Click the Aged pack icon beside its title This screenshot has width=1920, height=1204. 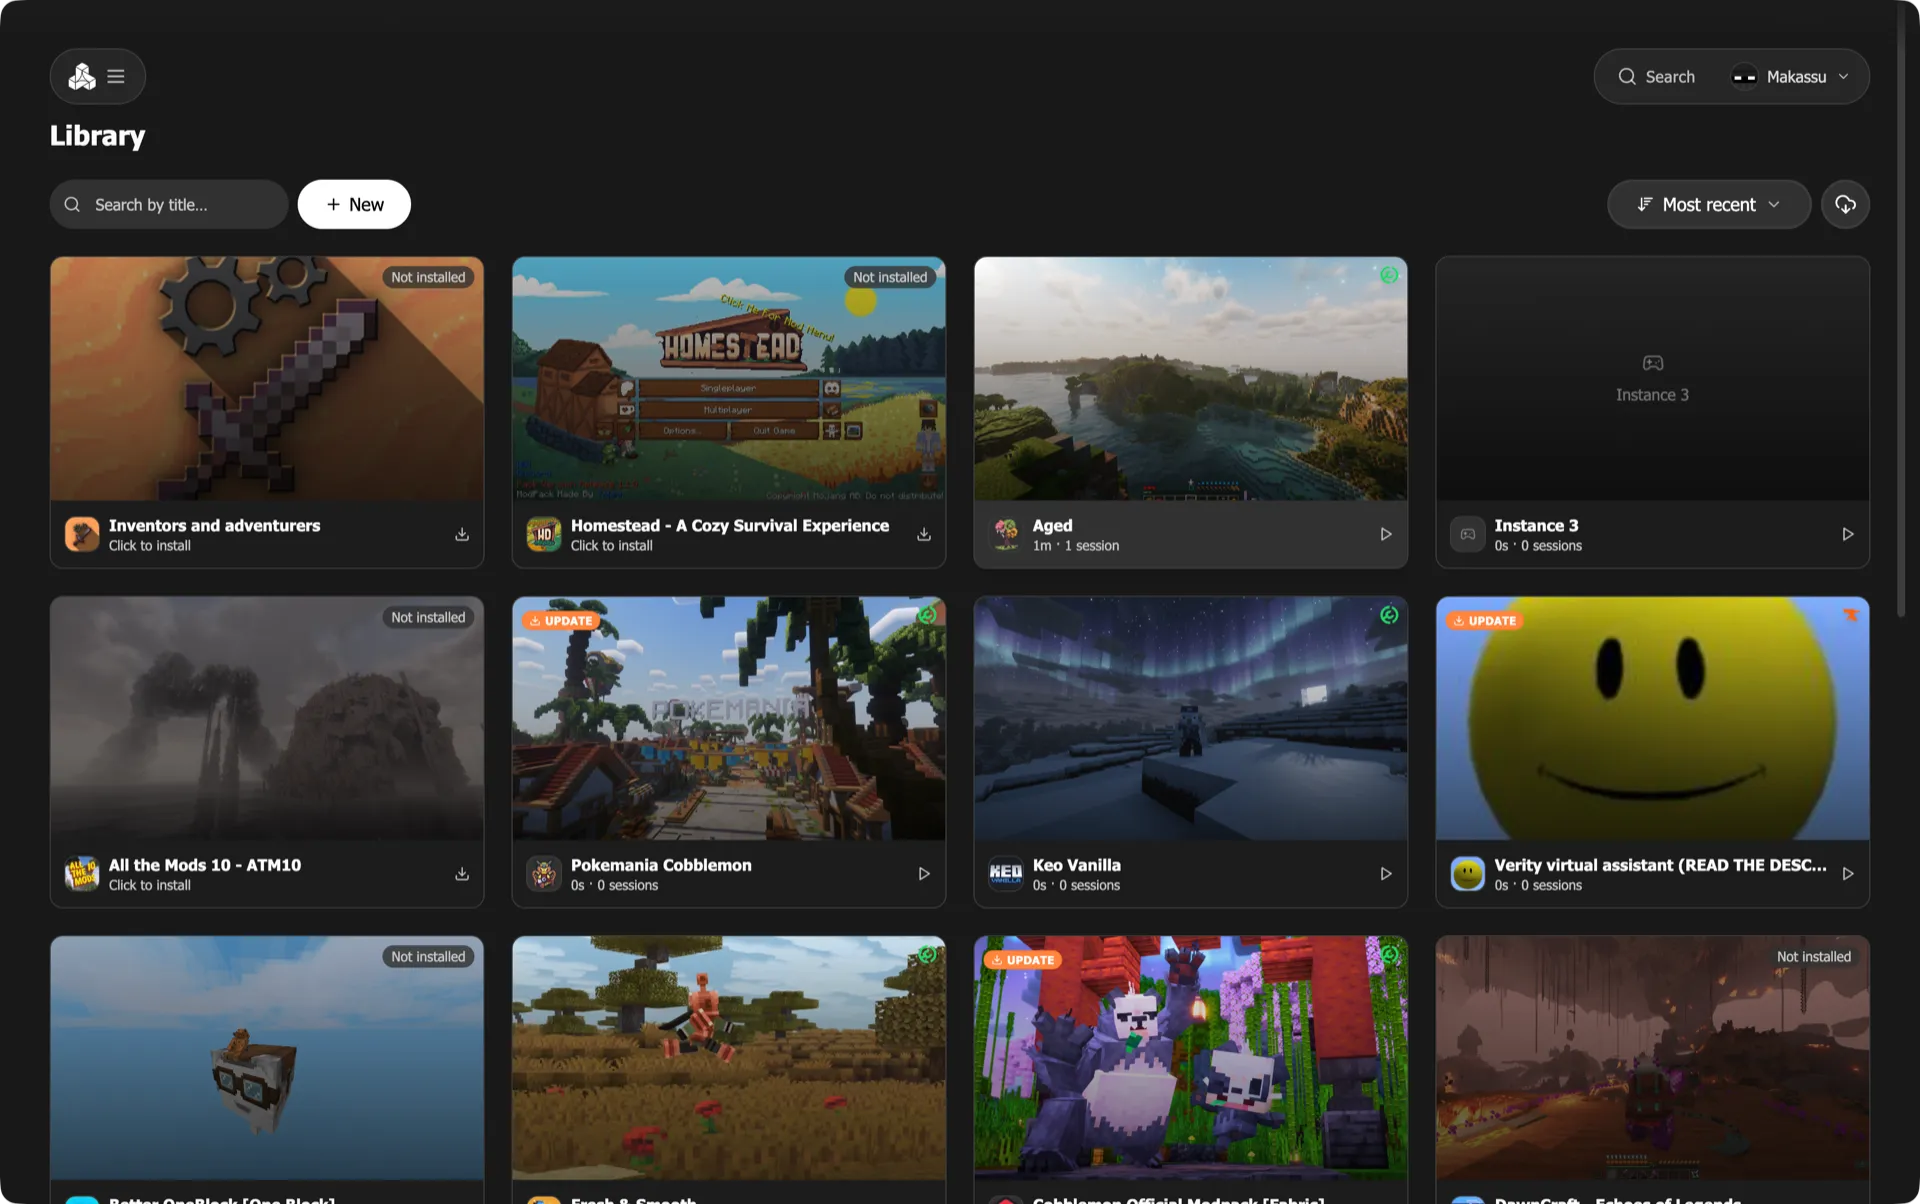click(x=1006, y=534)
